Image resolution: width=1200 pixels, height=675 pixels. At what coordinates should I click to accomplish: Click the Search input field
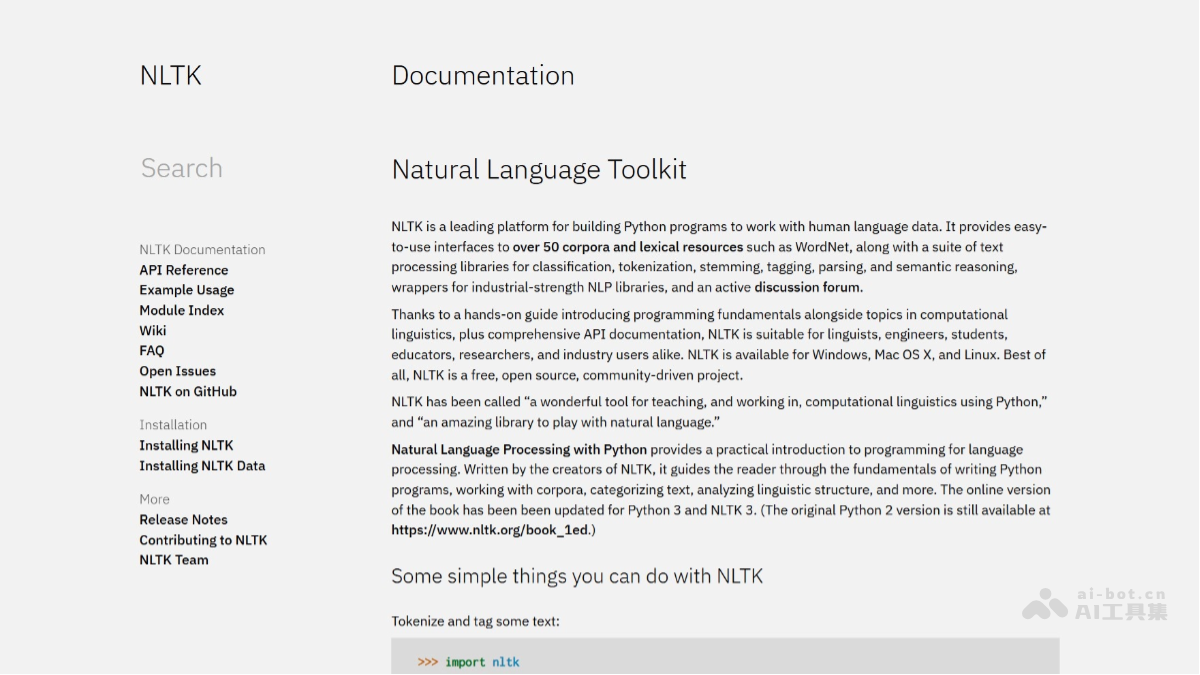[182, 168]
